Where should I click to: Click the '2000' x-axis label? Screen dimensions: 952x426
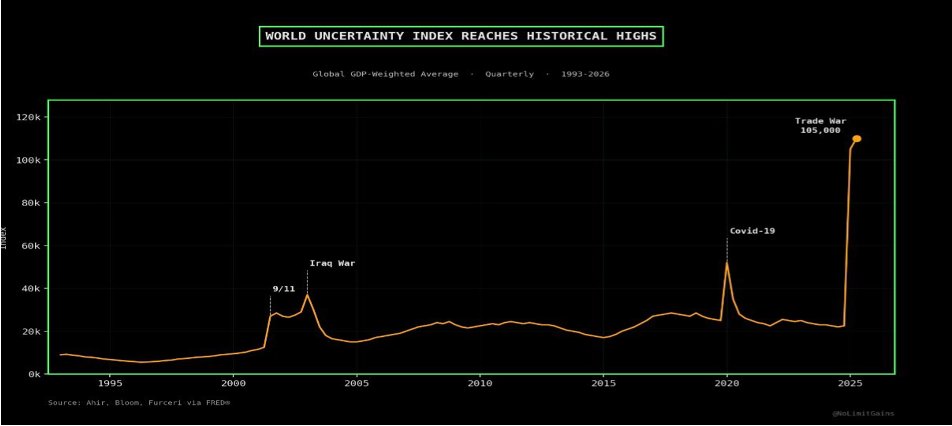[233, 384]
